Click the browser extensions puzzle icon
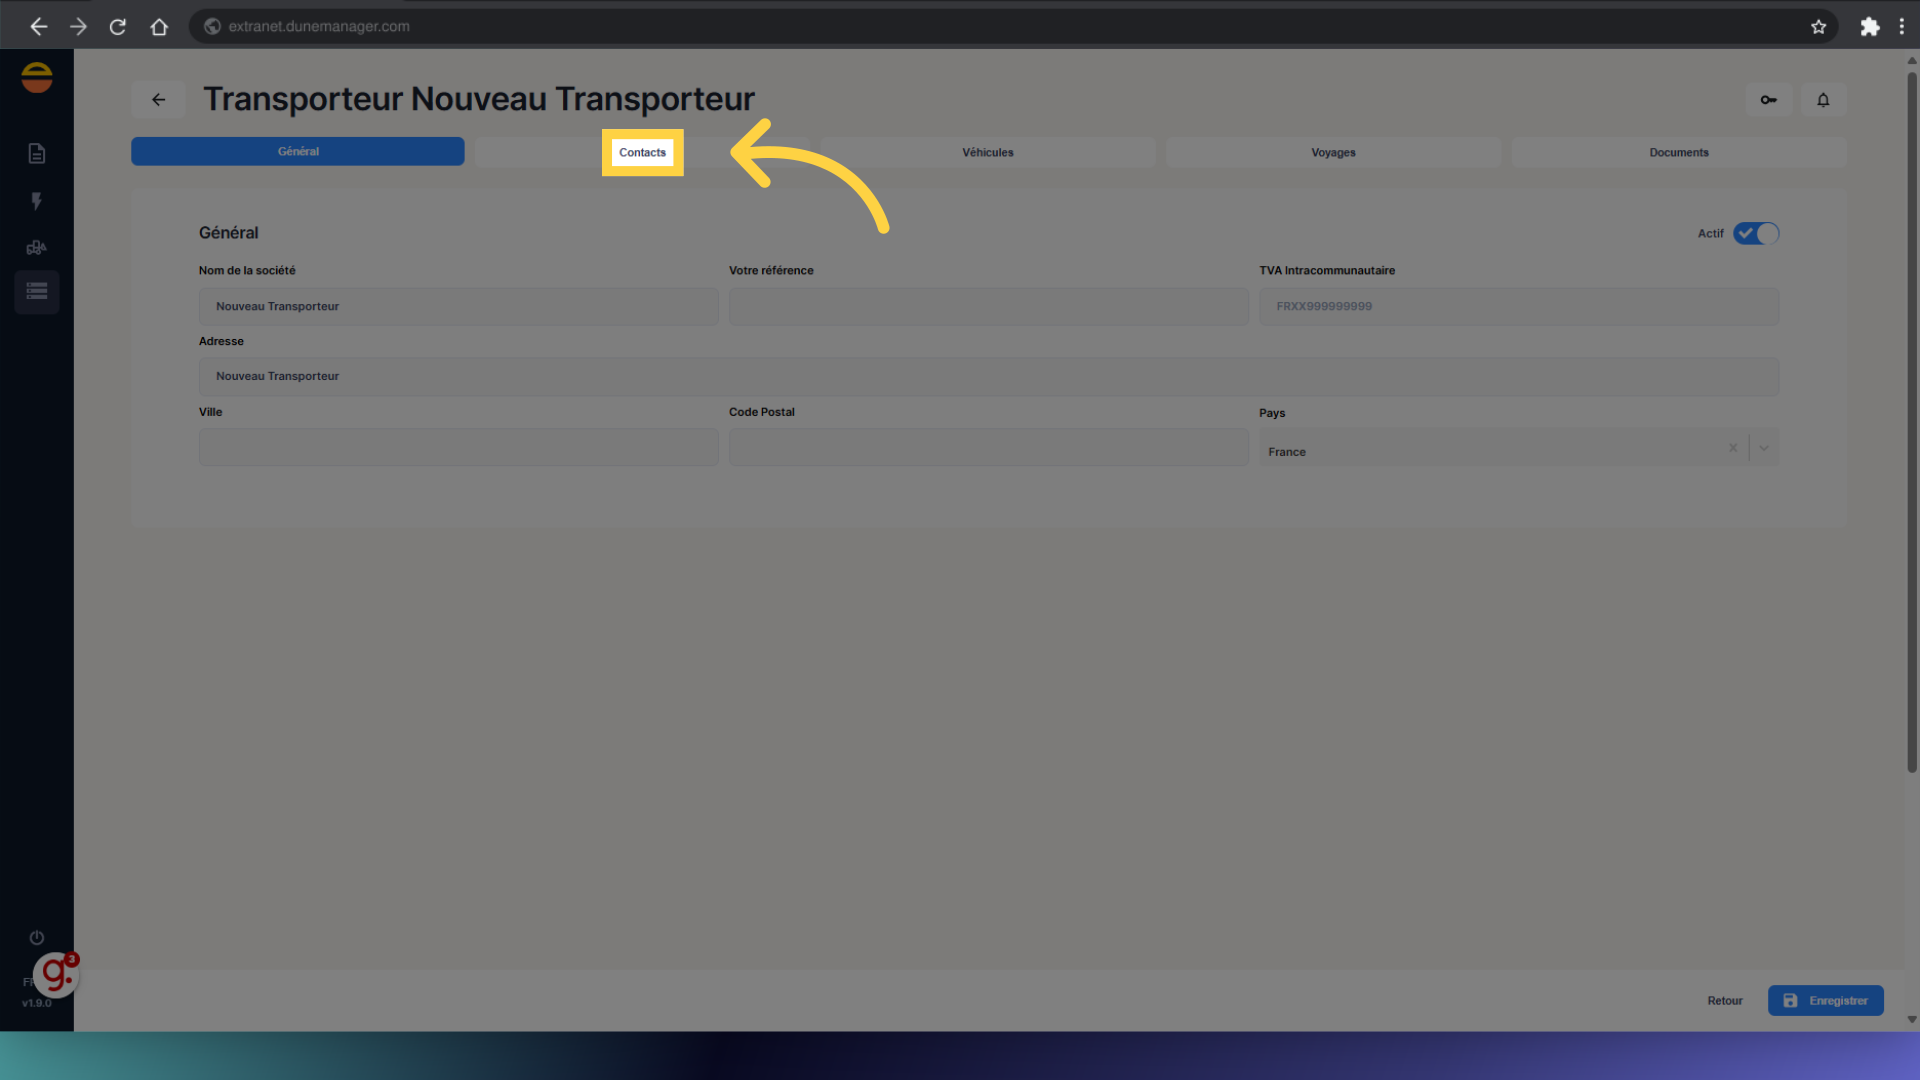This screenshot has width=1920, height=1080. (x=1869, y=27)
